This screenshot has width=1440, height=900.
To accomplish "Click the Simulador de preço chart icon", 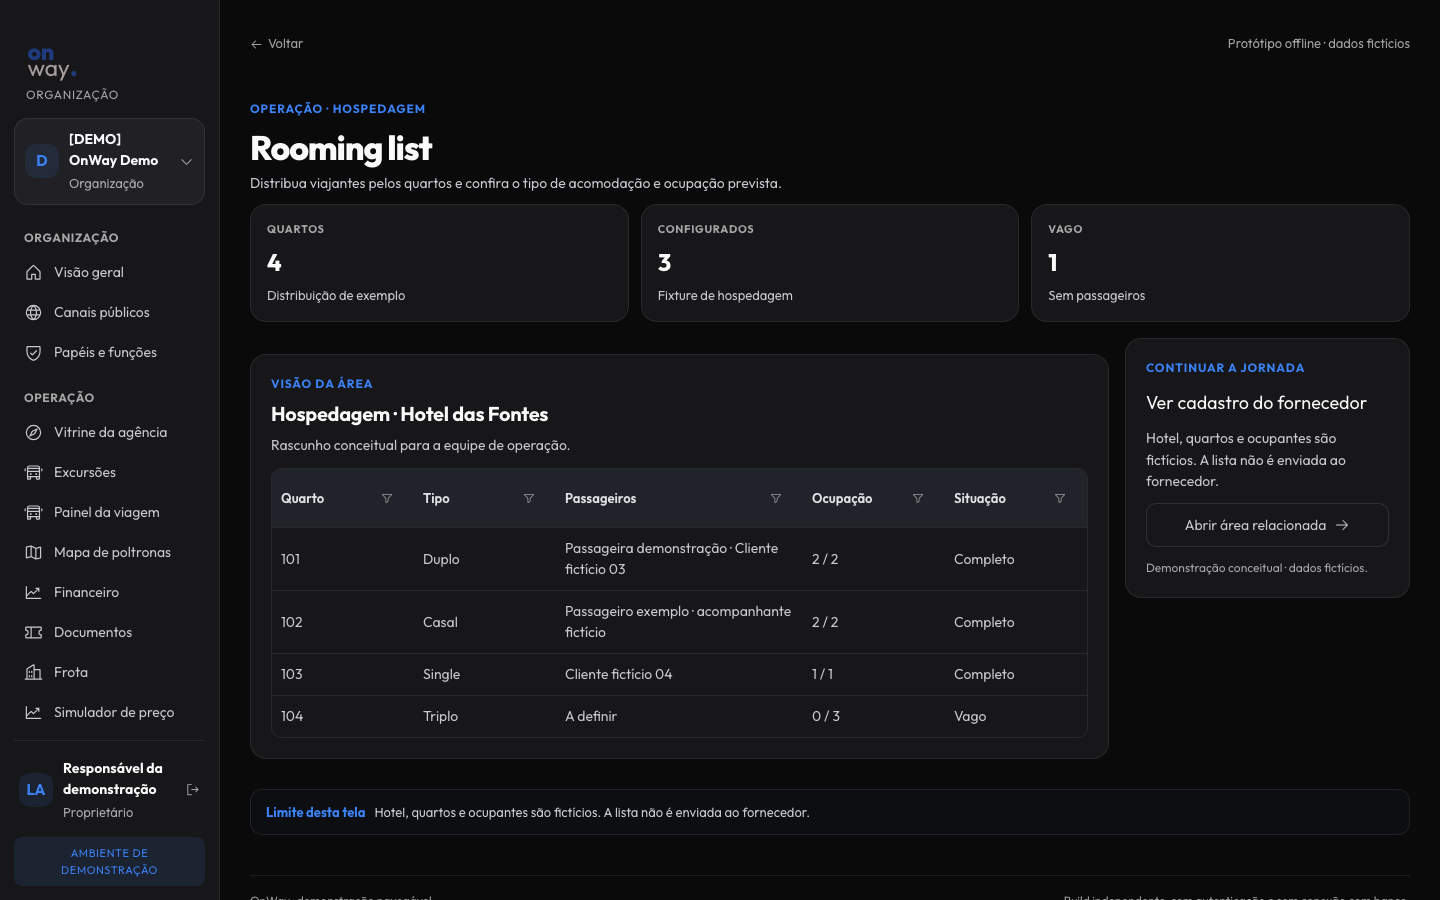I will point(33,712).
